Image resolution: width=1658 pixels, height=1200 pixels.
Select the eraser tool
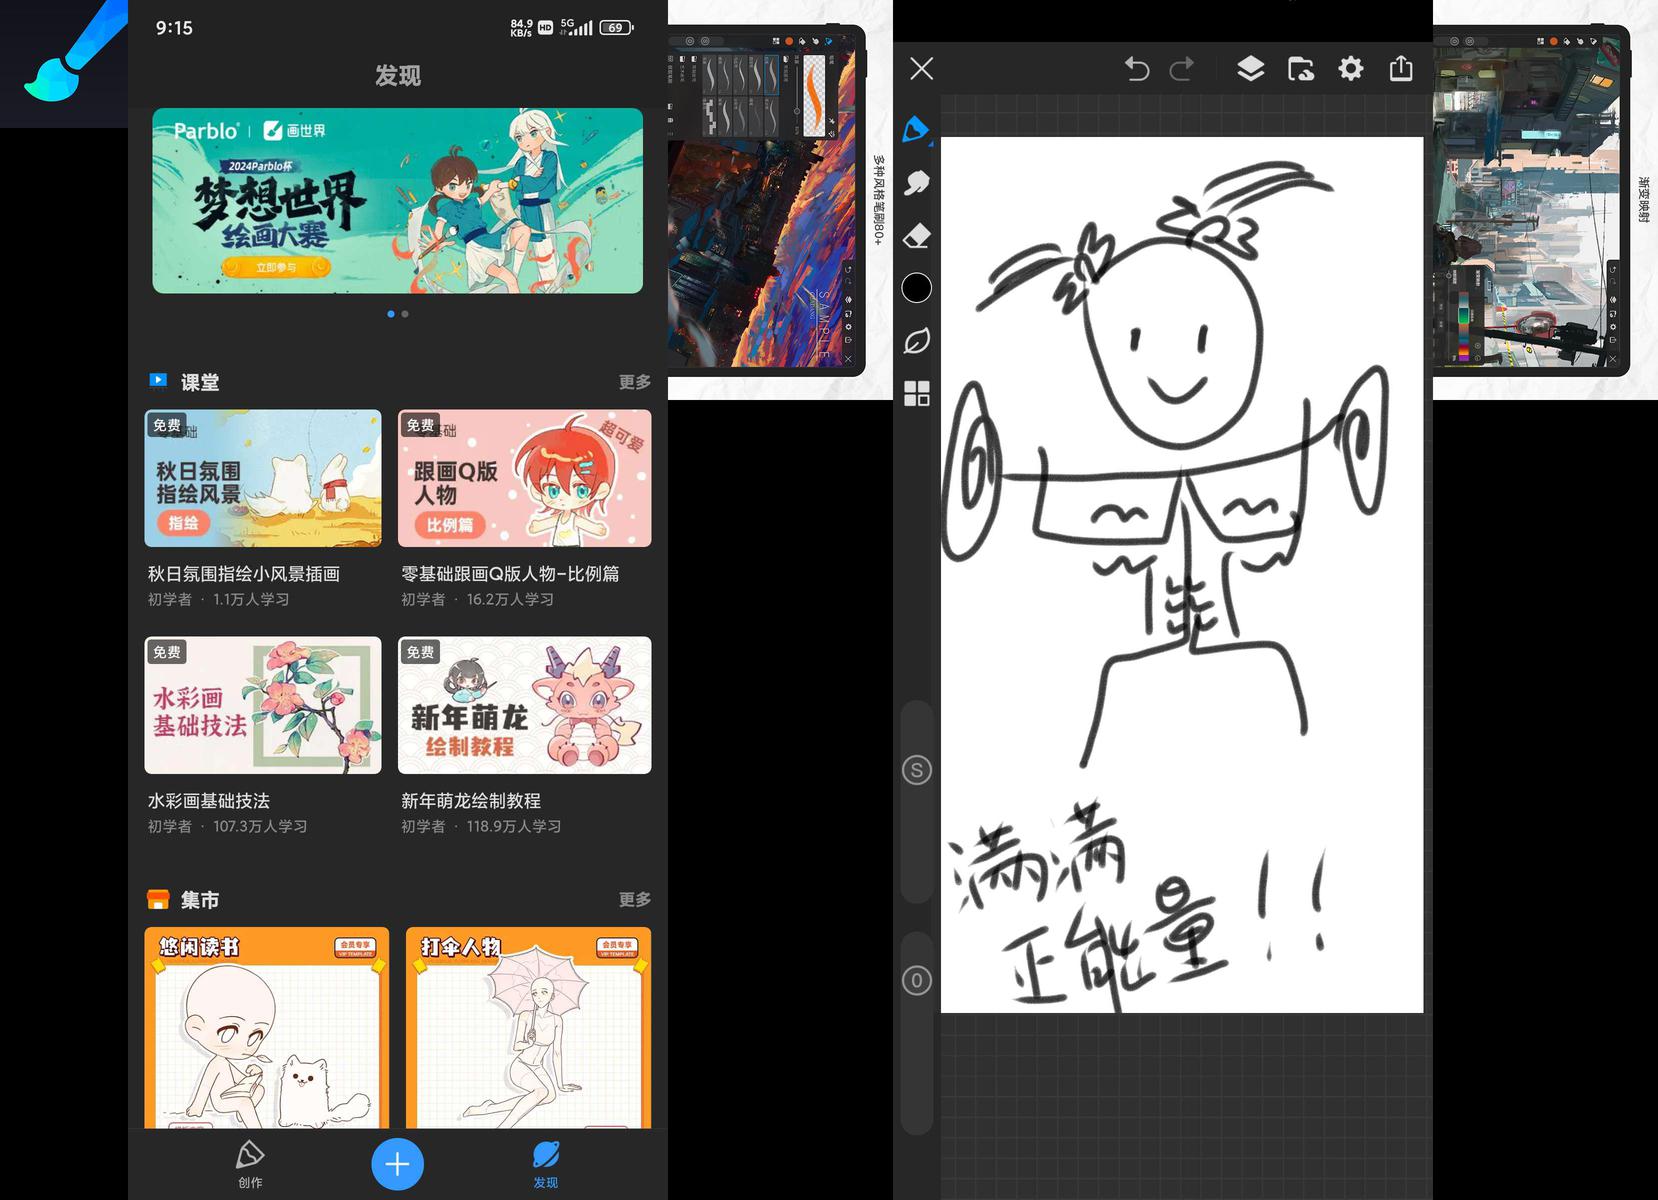[x=916, y=236]
